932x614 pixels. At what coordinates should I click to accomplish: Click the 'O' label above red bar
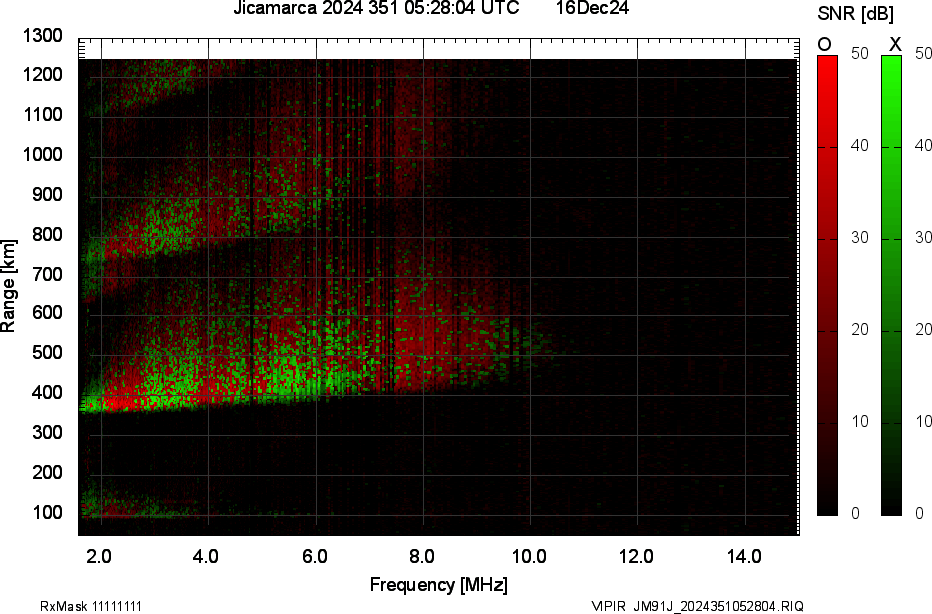824,44
